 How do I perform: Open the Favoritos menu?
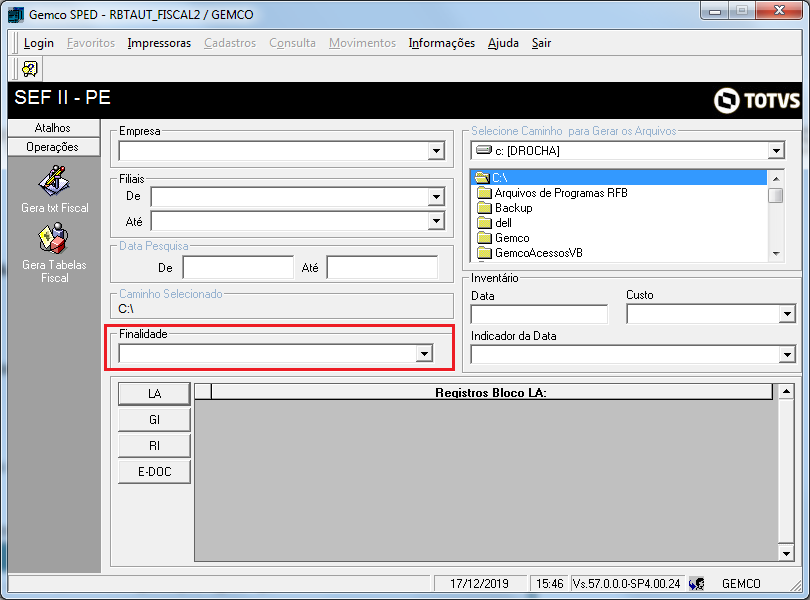coord(91,43)
